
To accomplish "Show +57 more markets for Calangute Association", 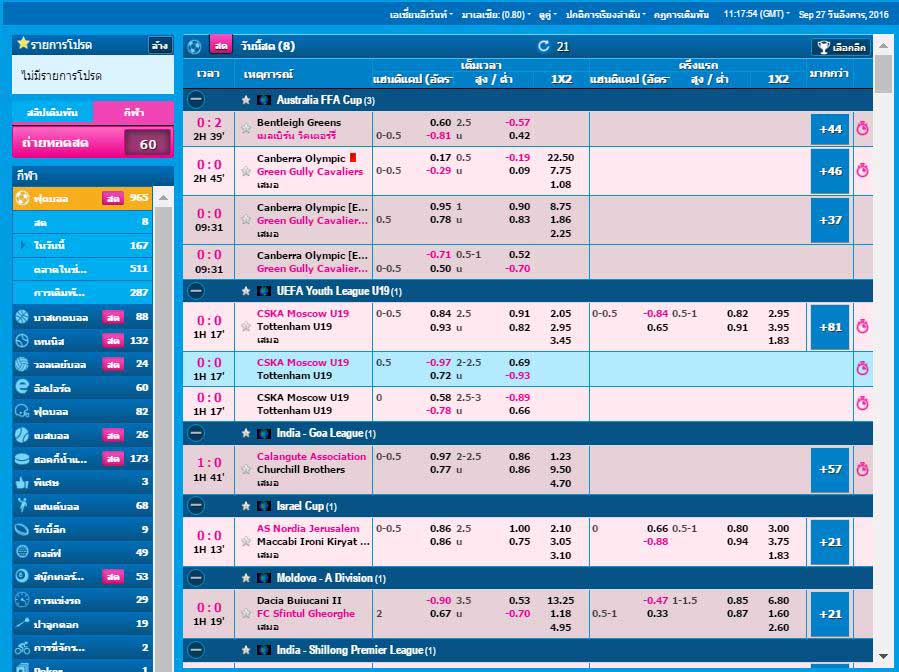I will pos(830,470).
